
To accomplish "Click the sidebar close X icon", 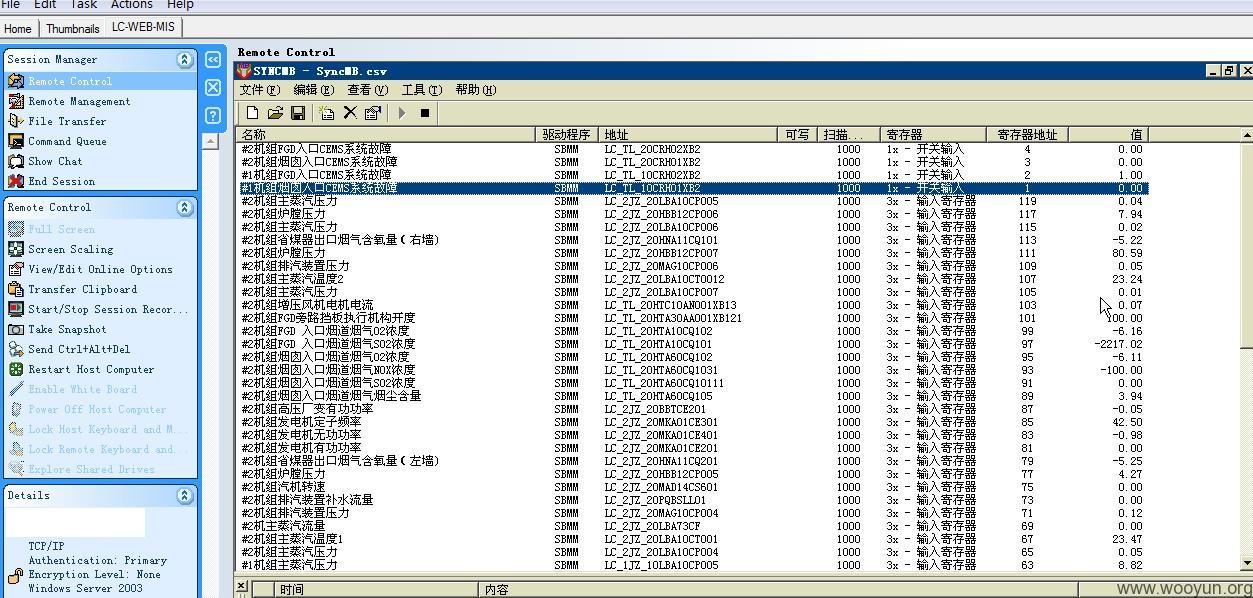I will click(x=213, y=88).
